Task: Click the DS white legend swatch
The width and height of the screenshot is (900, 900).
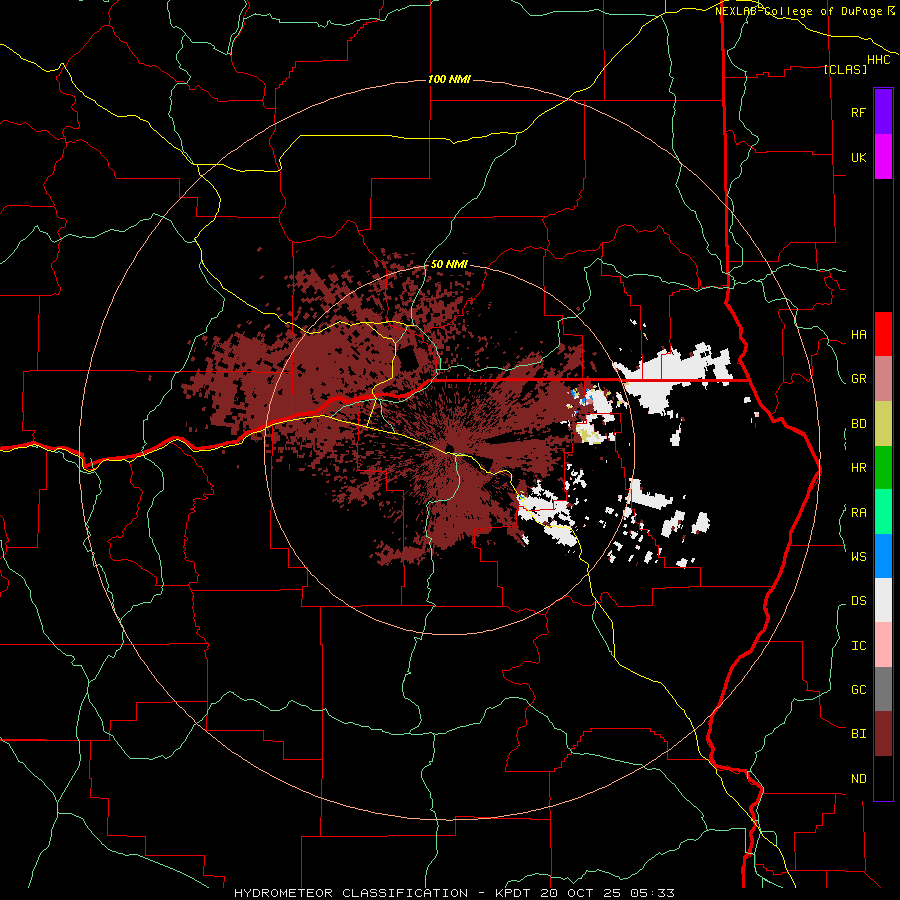Action: pyautogui.click(x=883, y=600)
